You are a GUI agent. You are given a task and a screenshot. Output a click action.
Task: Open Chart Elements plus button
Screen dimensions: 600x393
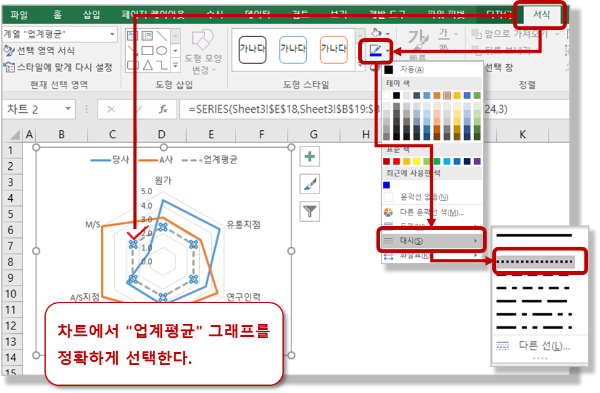pyautogui.click(x=310, y=156)
